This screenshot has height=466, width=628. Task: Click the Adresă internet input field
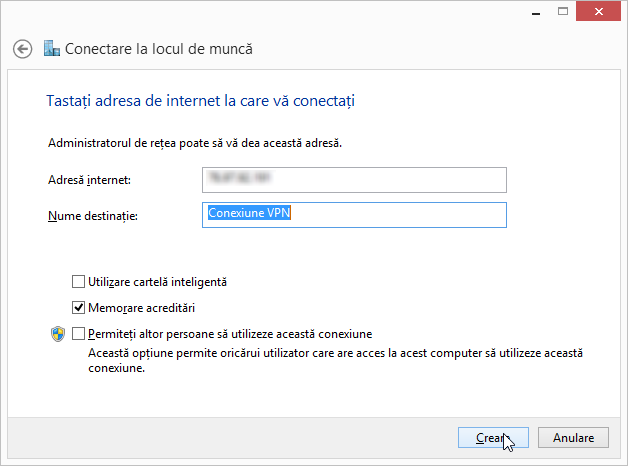pos(354,180)
